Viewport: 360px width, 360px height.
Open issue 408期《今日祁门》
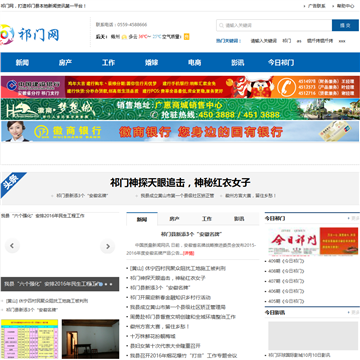286,271
